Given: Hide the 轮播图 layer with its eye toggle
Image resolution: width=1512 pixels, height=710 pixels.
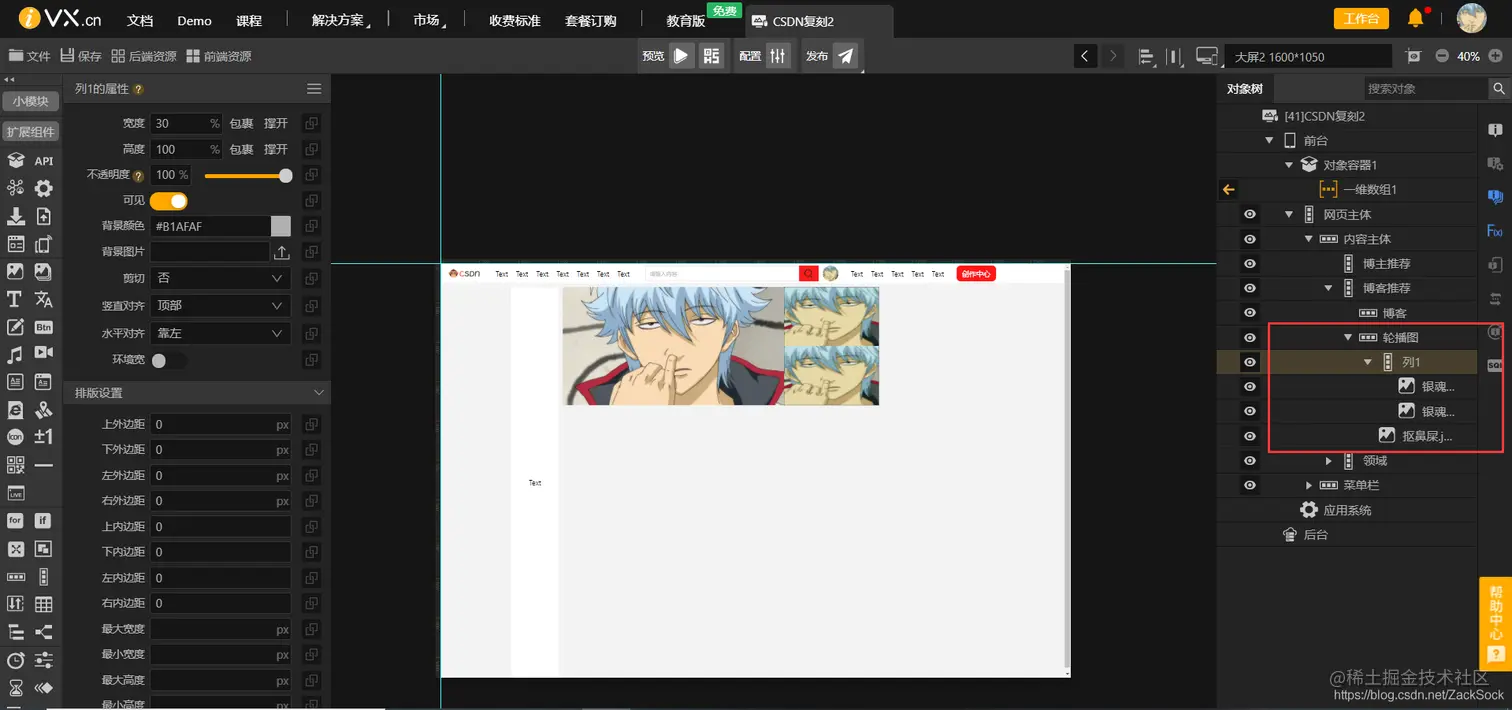Looking at the screenshot, I should coord(1248,337).
